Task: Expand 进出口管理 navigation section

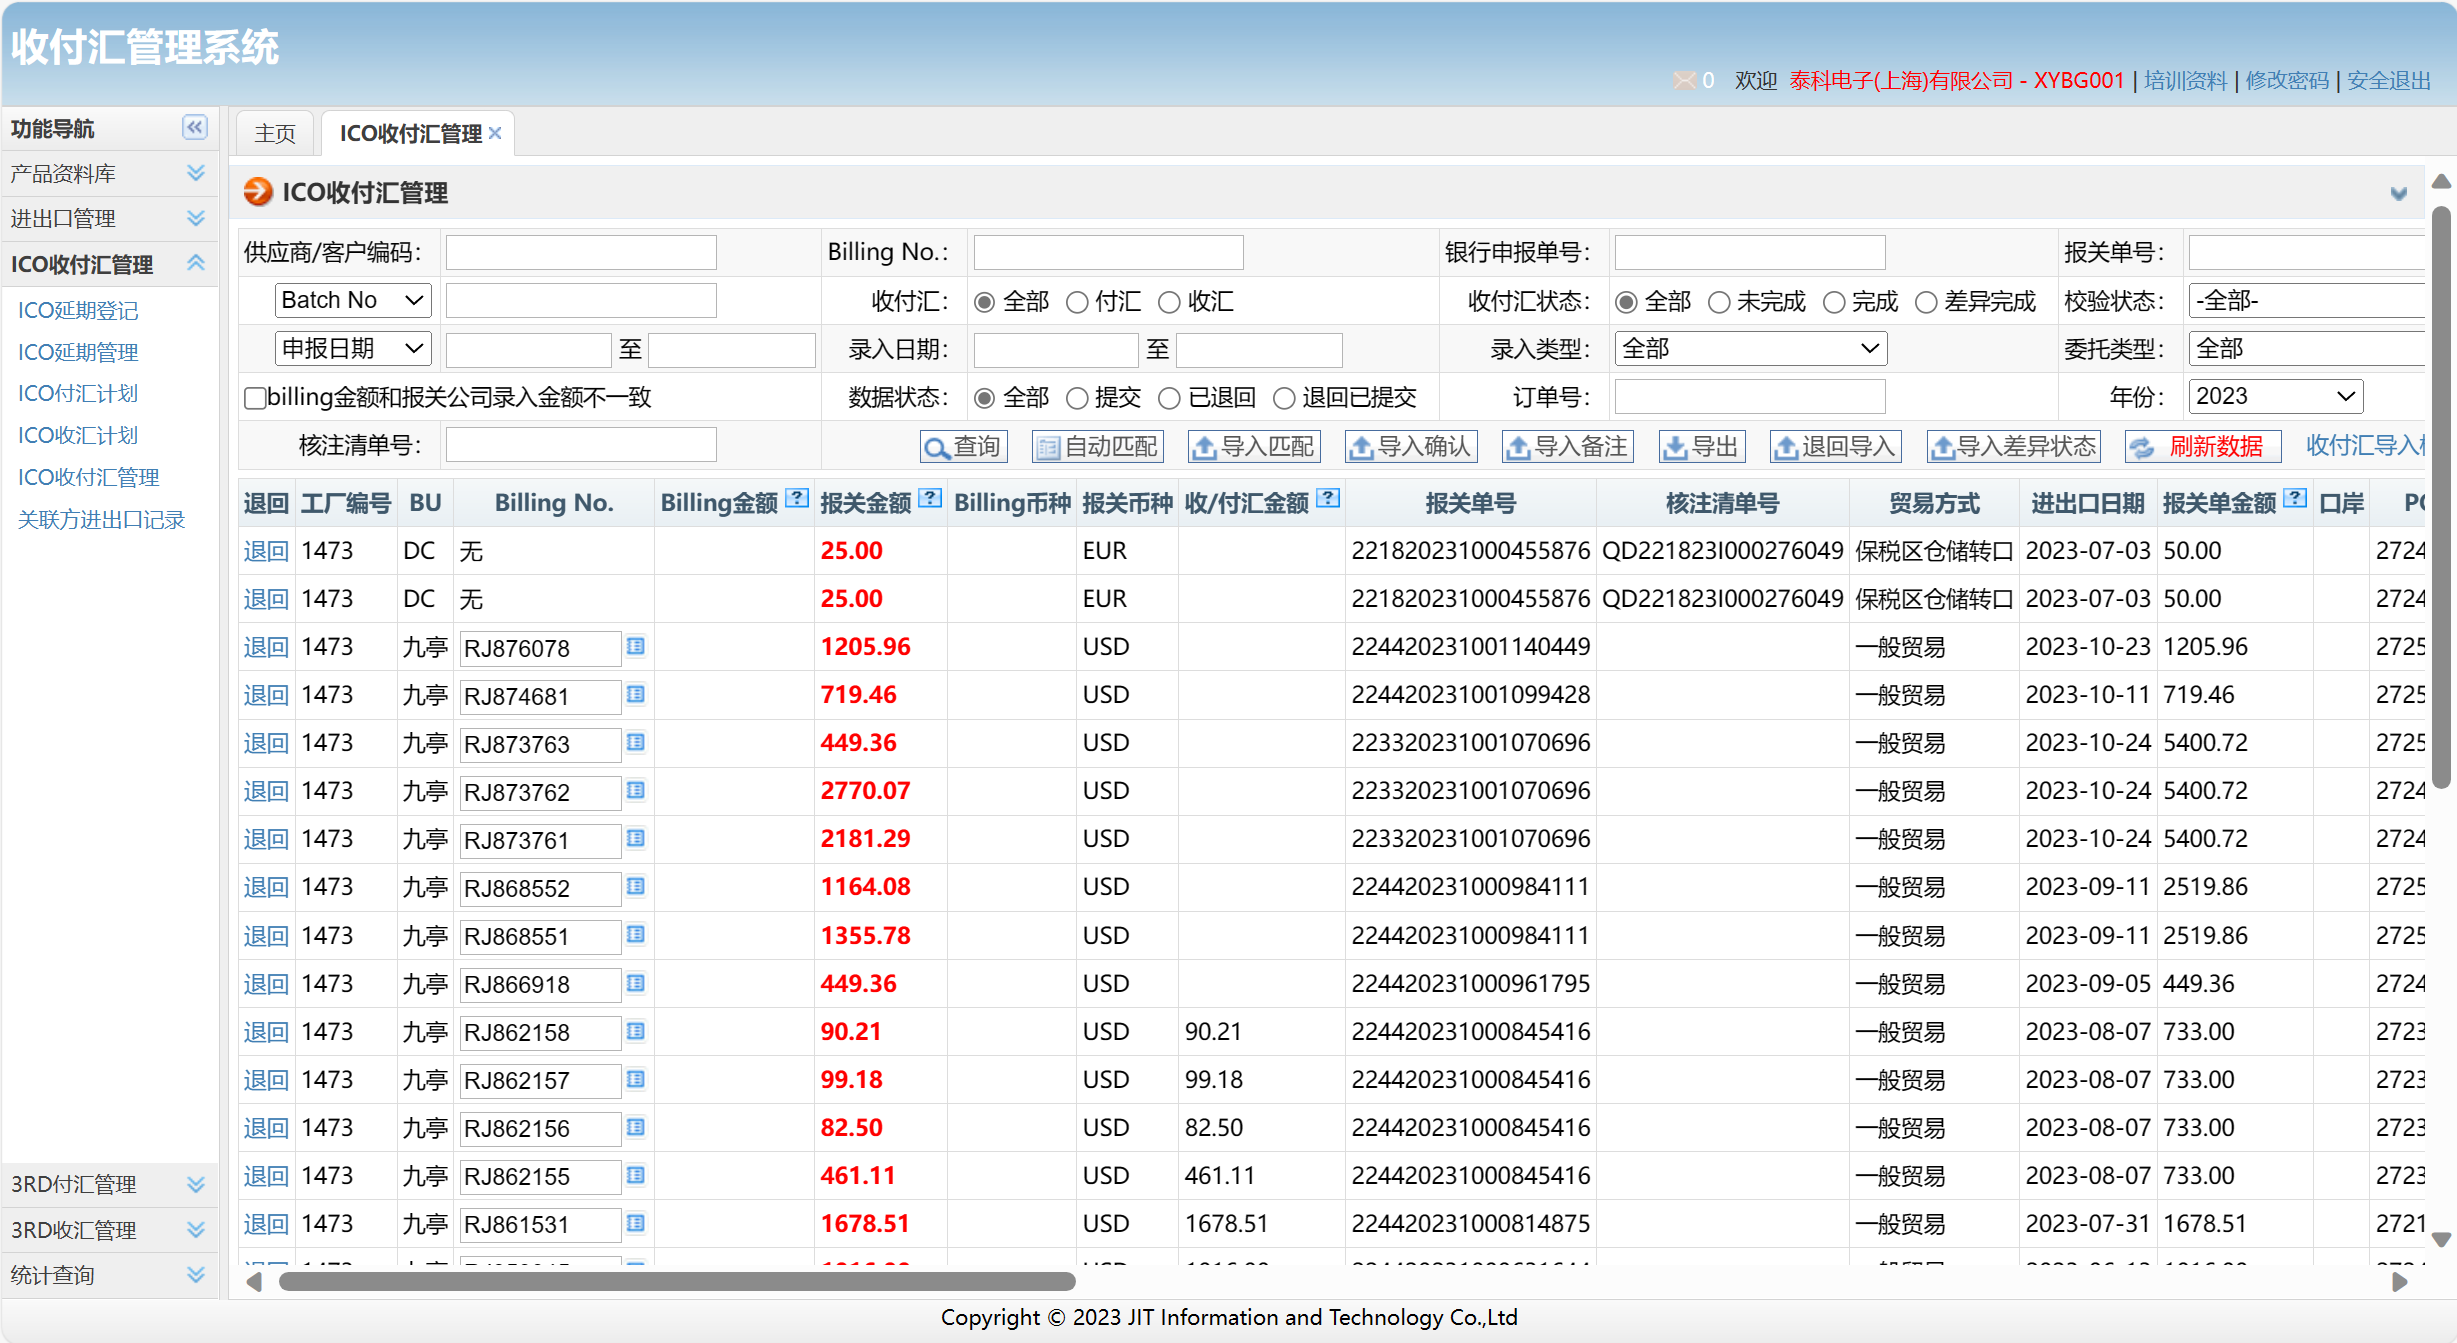Action: (x=108, y=218)
